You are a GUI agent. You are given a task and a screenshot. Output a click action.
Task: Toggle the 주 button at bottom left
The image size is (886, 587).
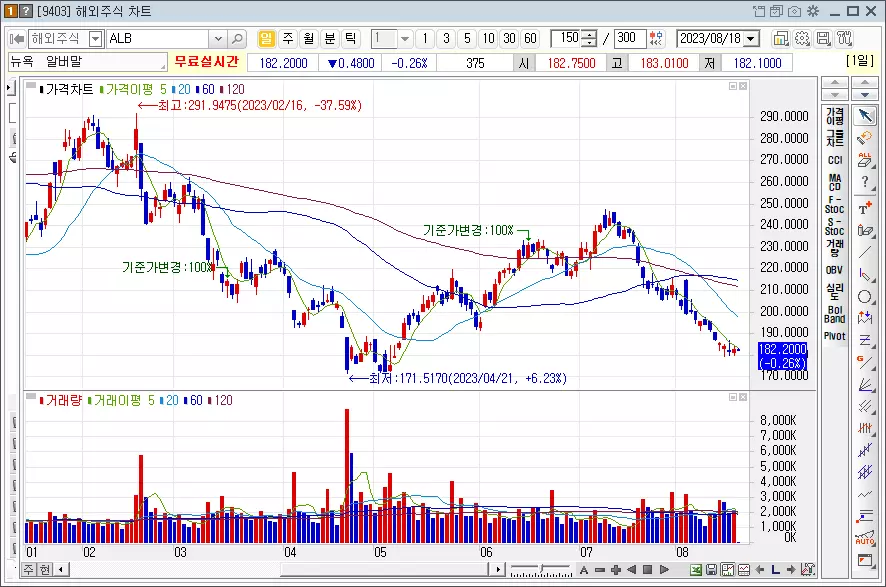click(x=29, y=569)
